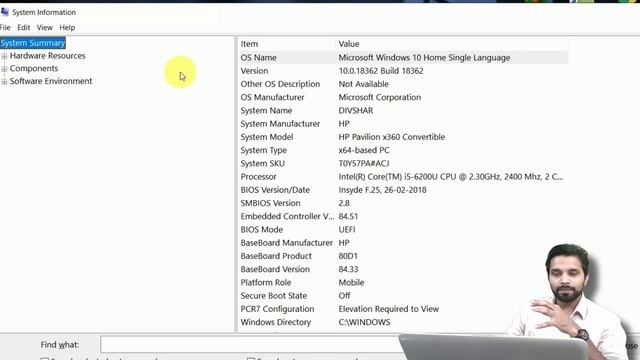Select Windows Directory row label

tap(276, 322)
